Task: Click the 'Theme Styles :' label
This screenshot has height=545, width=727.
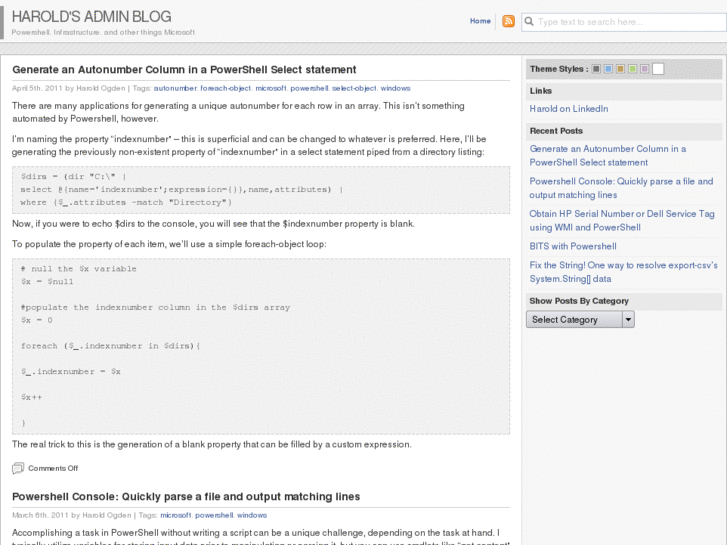Action: tap(559, 69)
